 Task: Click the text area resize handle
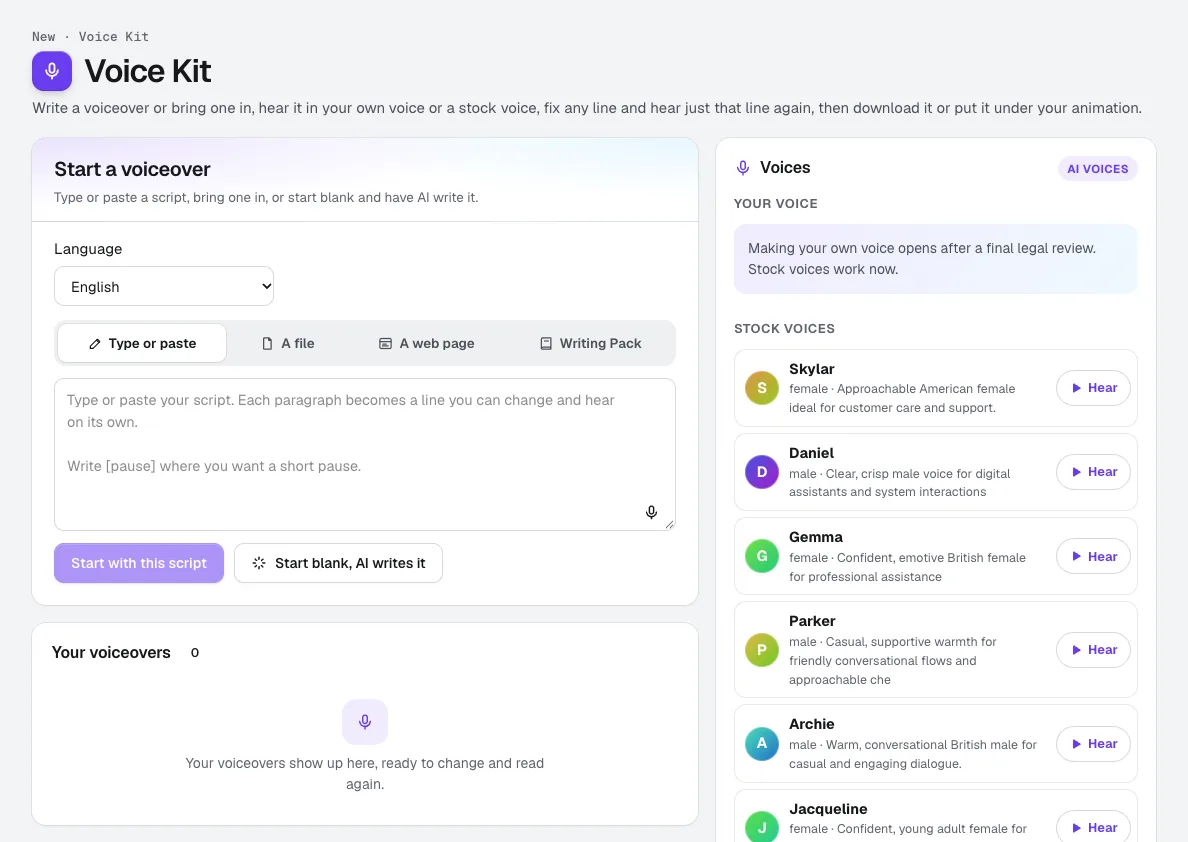click(x=669, y=524)
